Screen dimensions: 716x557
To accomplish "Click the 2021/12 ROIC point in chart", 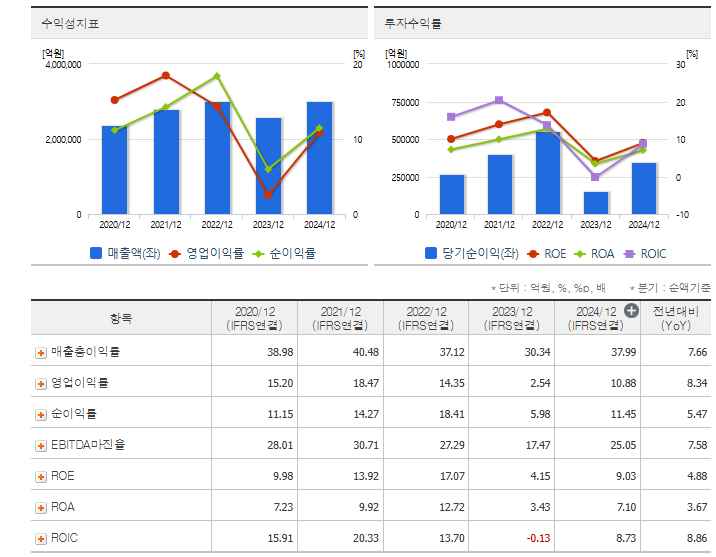I will click(499, 100).
